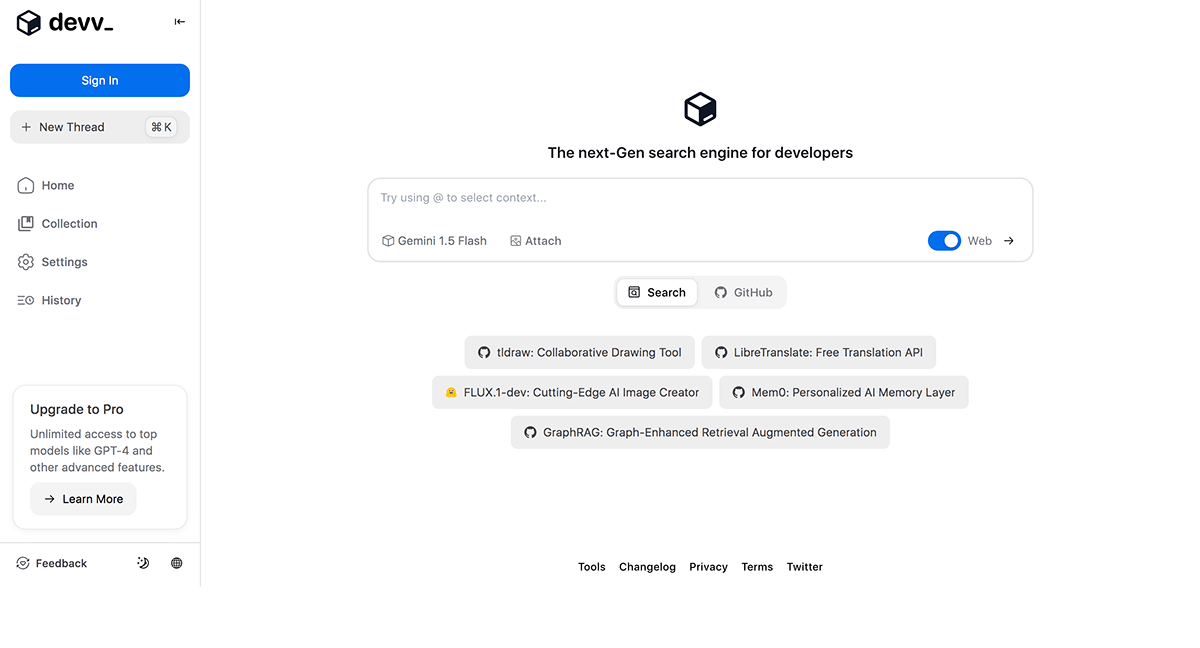Open the Terms footer link
Image resolution: width=1200 pixels, height=648 pixels.
[x=757, y=567]
